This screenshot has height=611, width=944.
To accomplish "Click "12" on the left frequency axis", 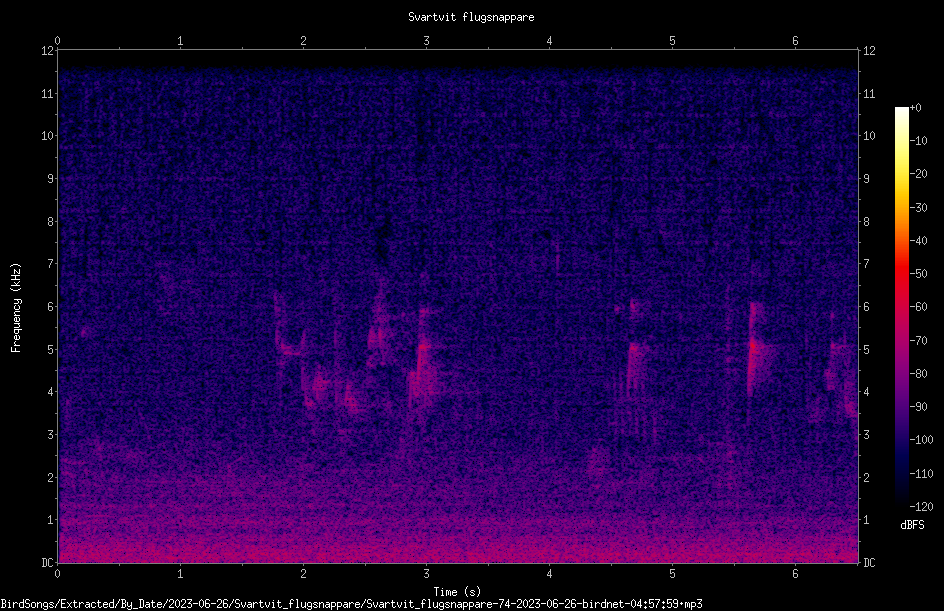I will tap(47, 51).
